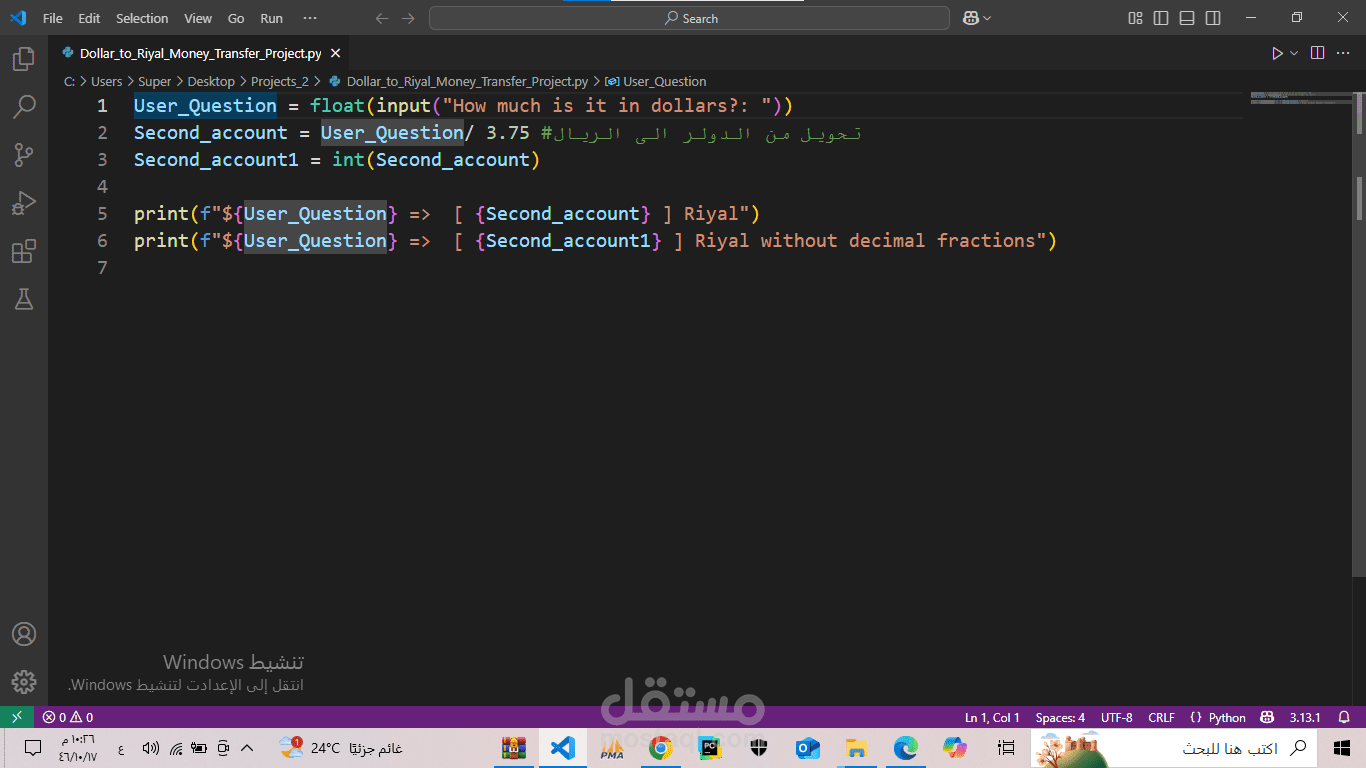
Task: Toggle the Secondary Side Bar visibility
Action: tap(1213, 18)
